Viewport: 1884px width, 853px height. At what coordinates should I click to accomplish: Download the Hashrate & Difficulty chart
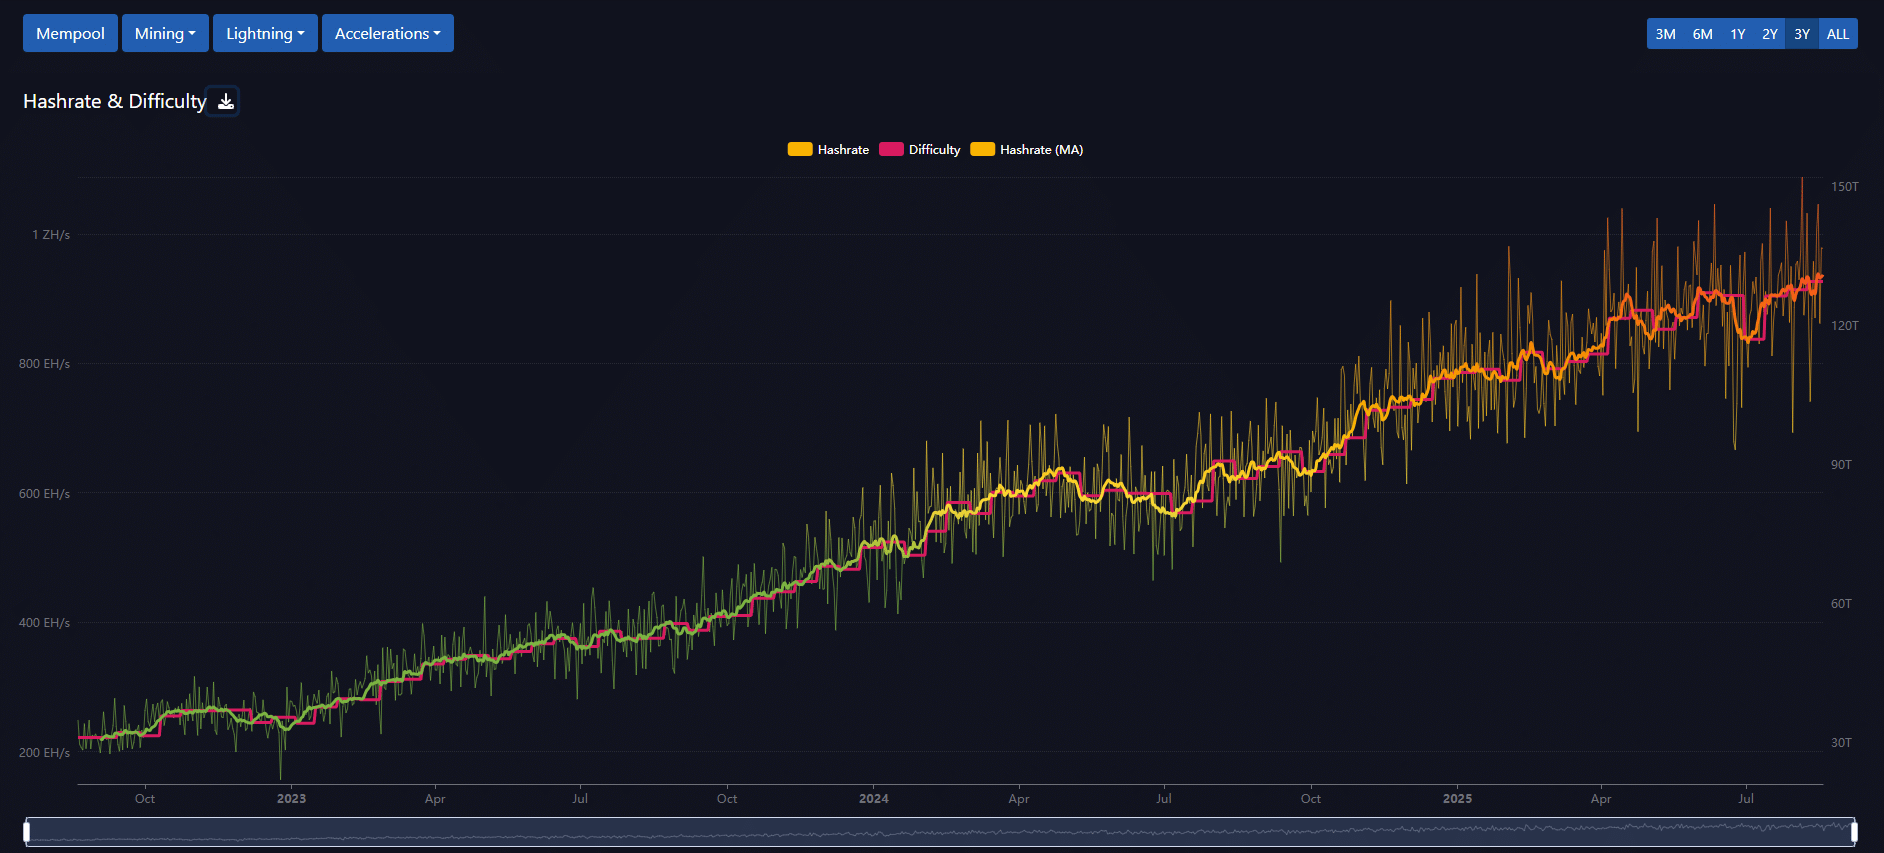(226, 101)
